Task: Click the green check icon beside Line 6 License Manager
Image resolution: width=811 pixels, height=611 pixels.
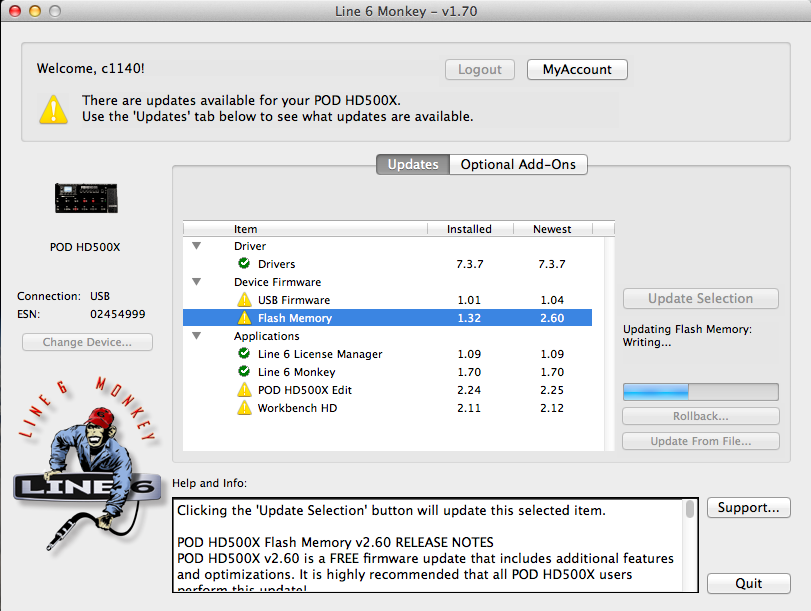Action: tap(244, 353)
